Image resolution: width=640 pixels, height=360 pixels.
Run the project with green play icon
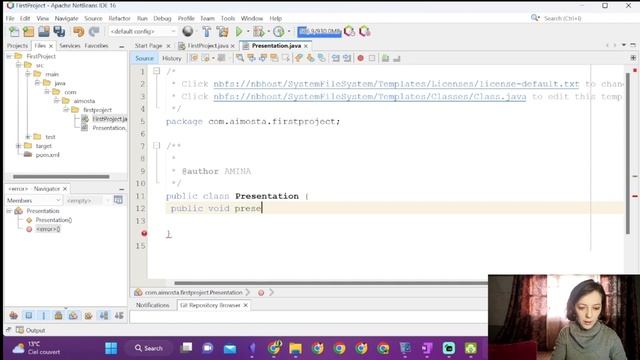pyautogui.click(x=239, y=31)
